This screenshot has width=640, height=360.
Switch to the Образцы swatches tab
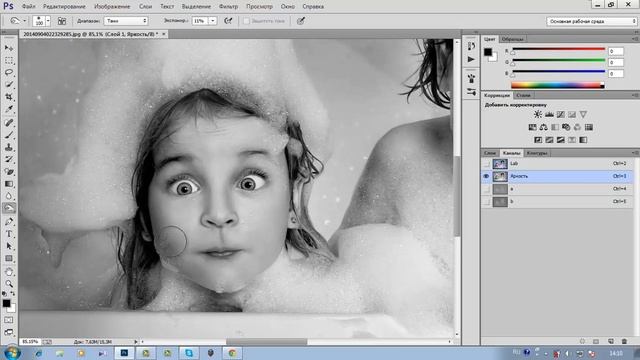(512, 39)
